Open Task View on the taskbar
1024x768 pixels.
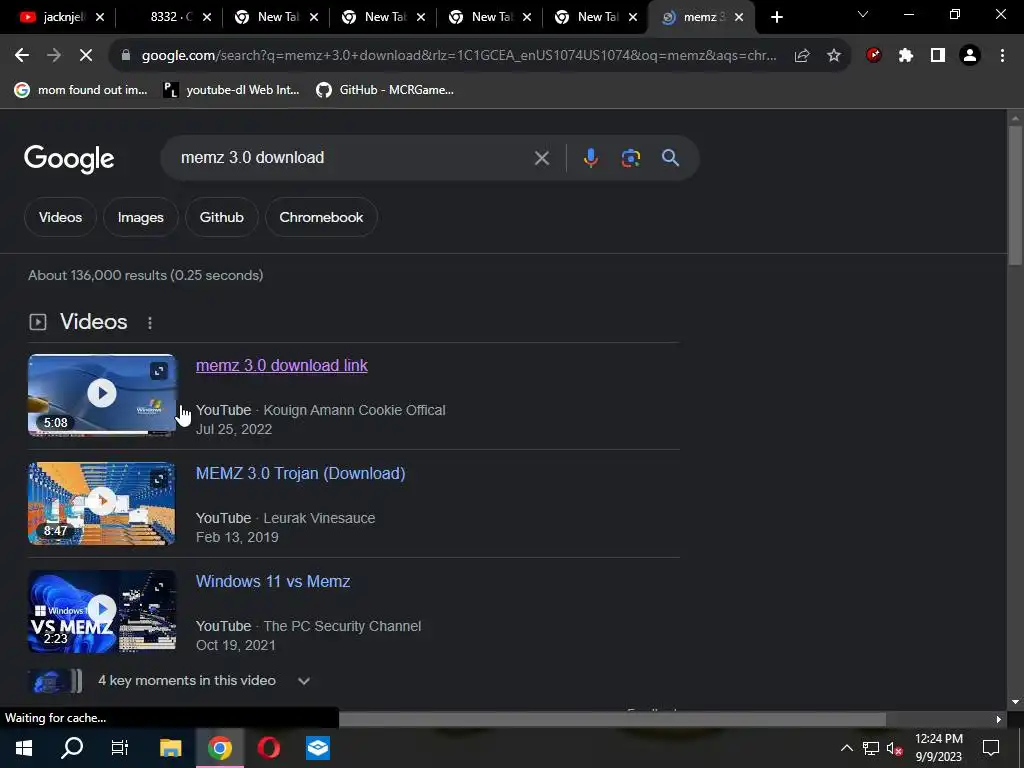pyautogui.click(x=120, y=748)
